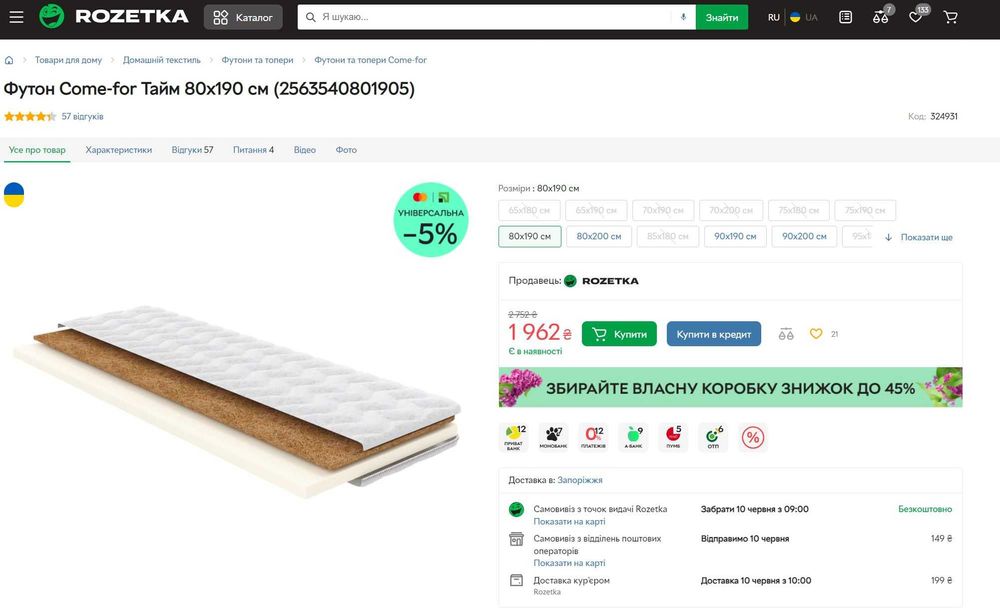Switch site language to RU
The height and width of the screenshot is (615, 1000).
[x=774, y=17]
